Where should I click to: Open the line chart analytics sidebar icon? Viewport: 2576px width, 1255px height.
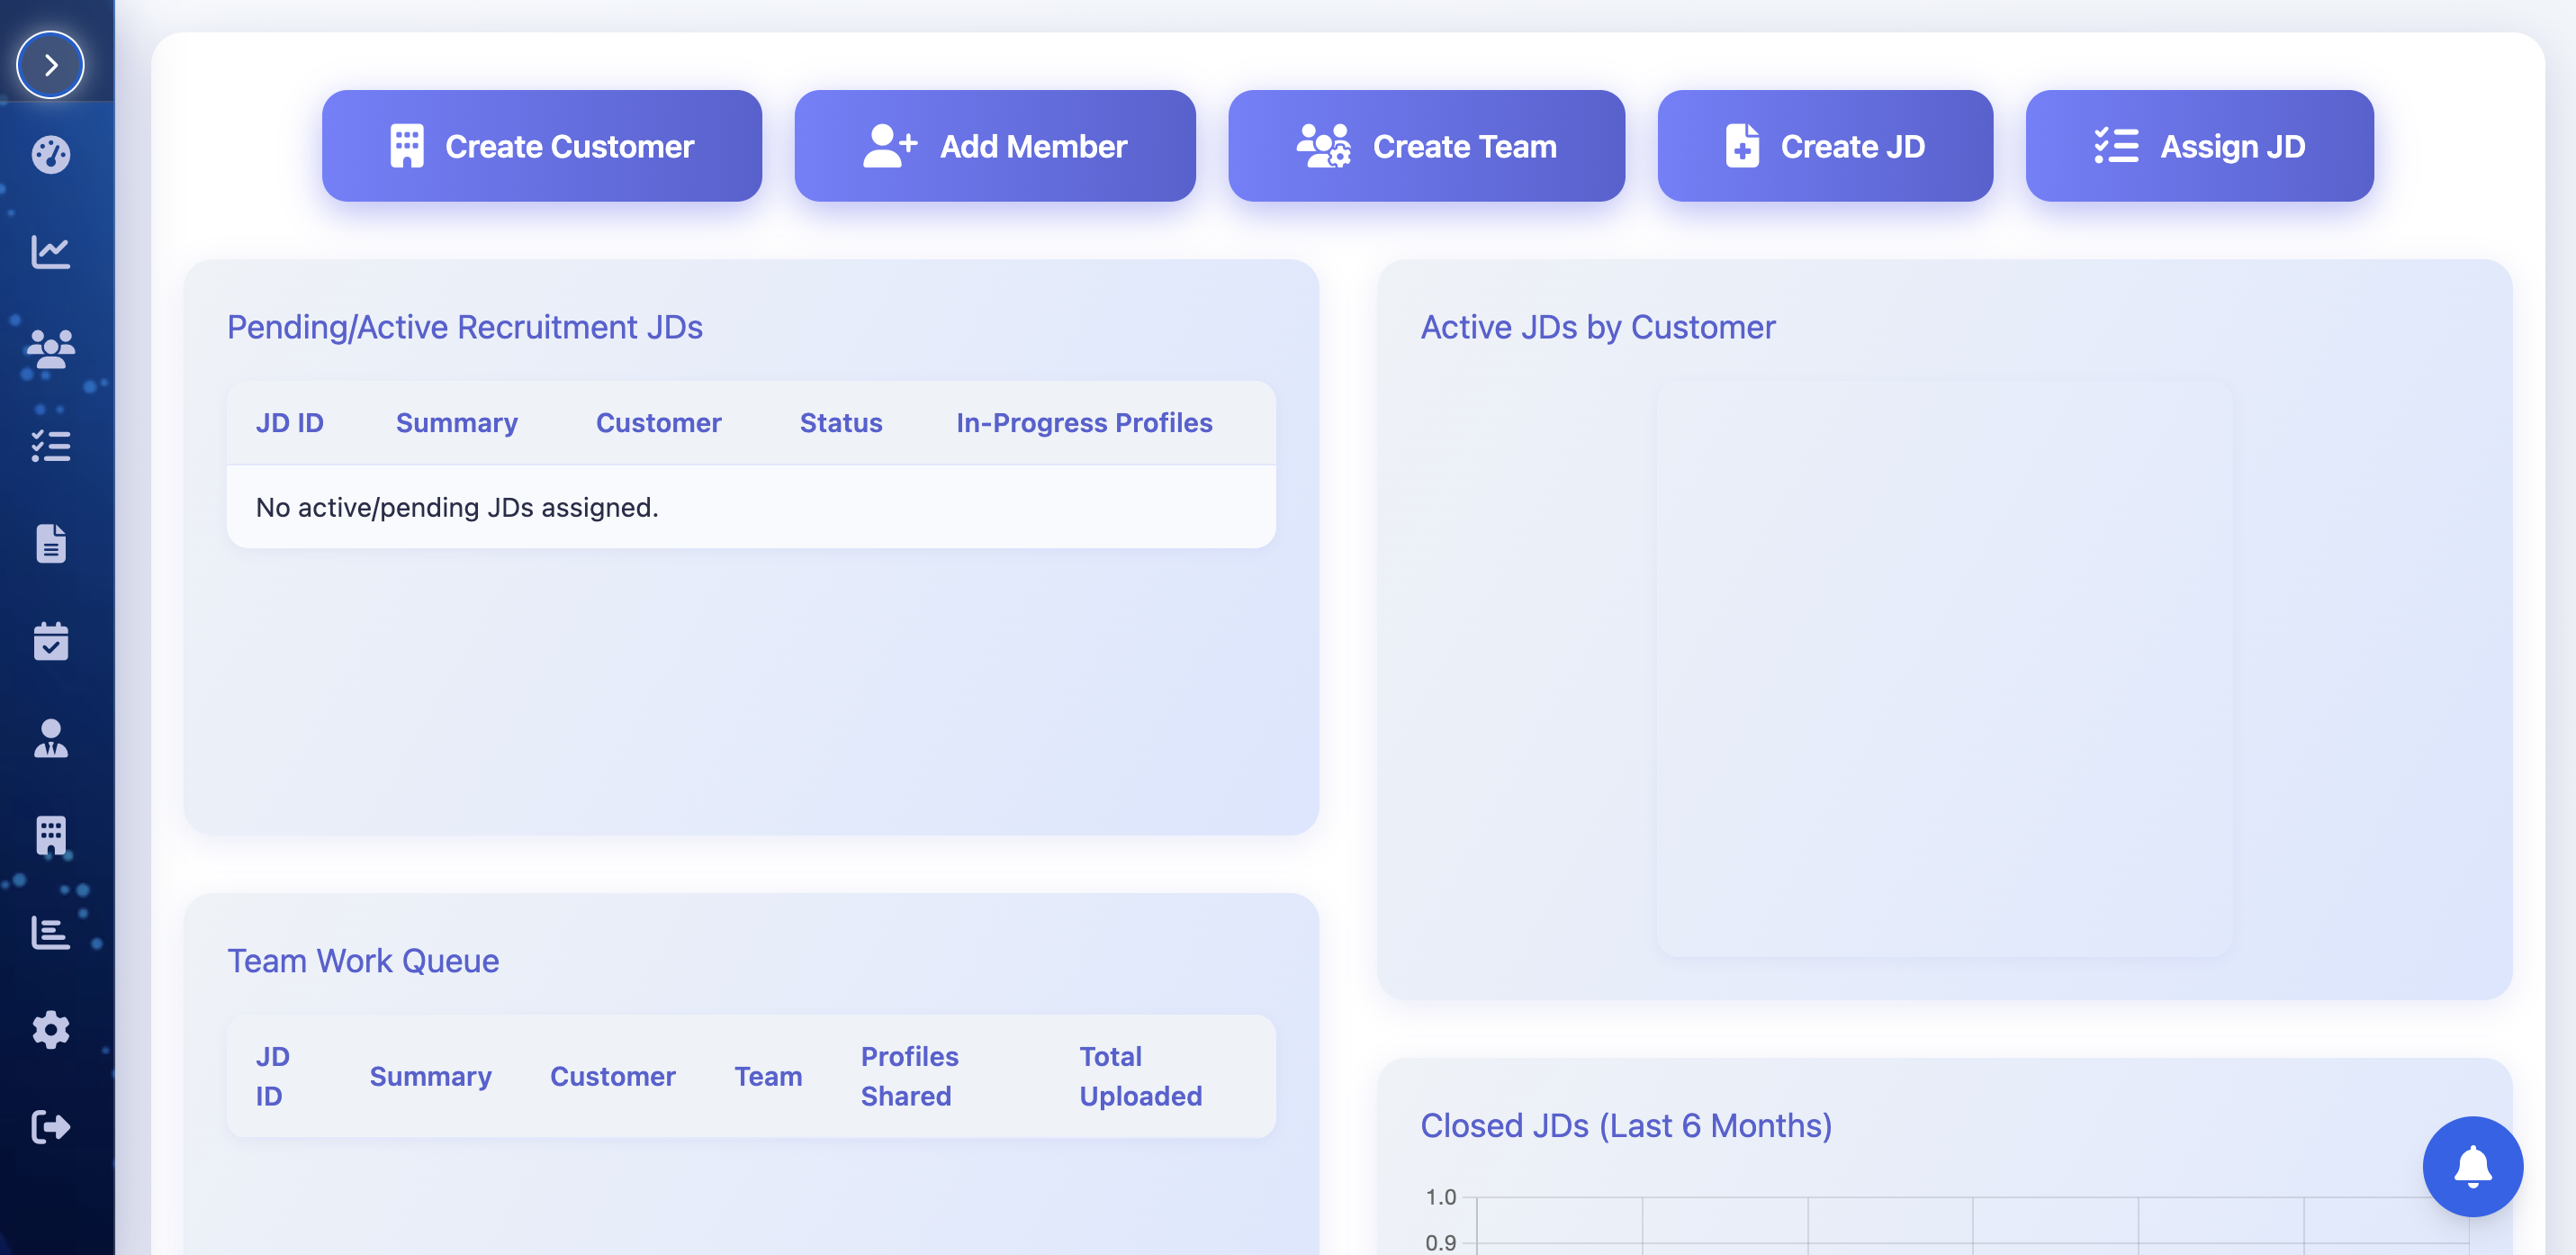[x=50, y=251]
